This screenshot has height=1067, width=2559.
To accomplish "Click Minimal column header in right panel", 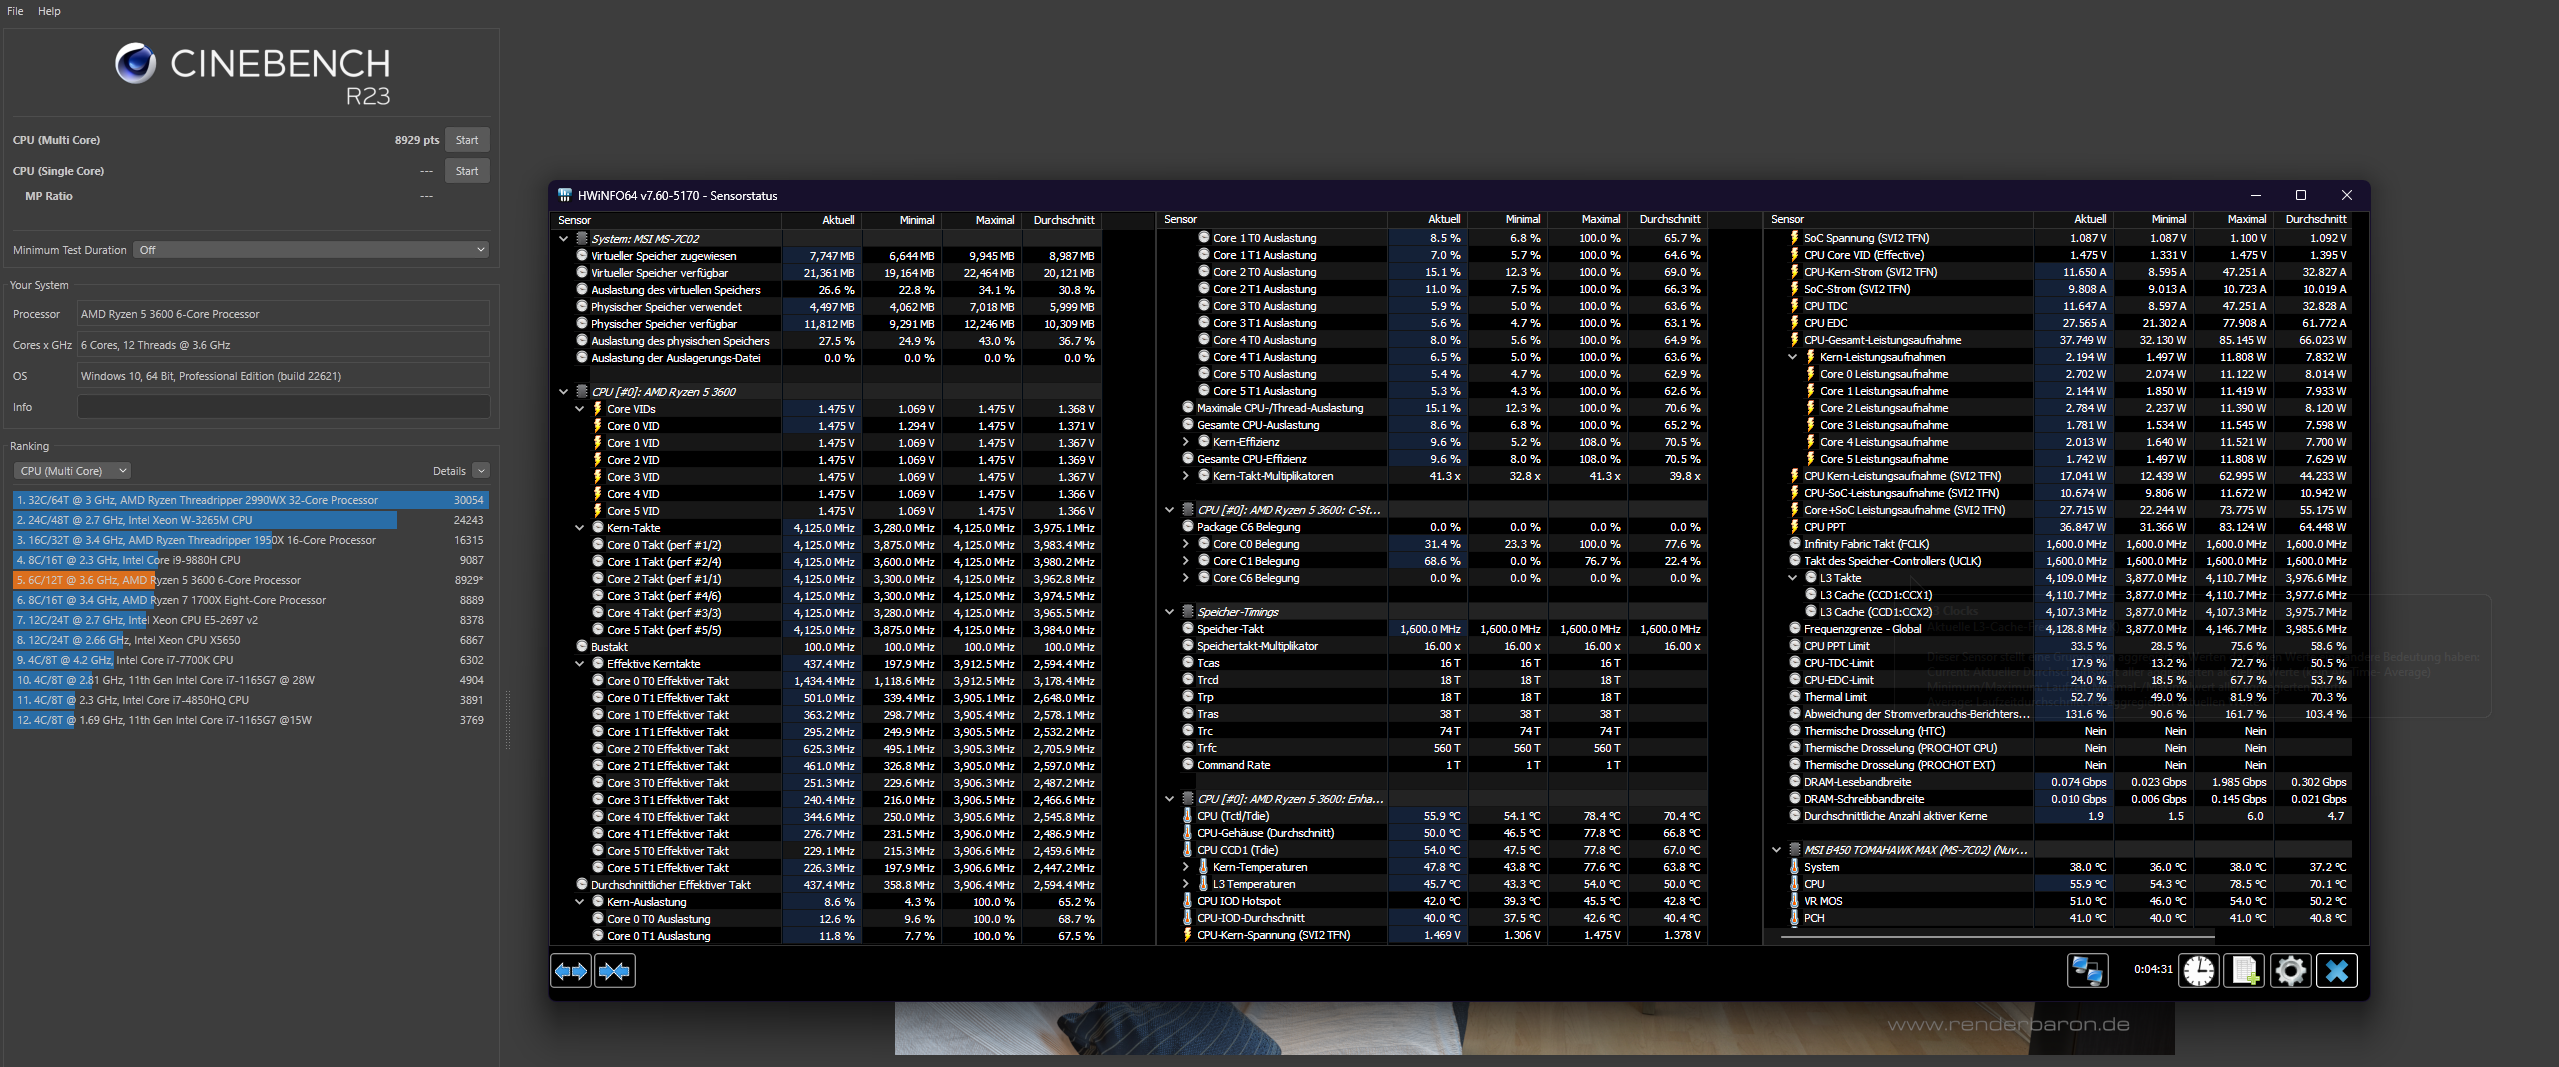I will point(2168,219).
